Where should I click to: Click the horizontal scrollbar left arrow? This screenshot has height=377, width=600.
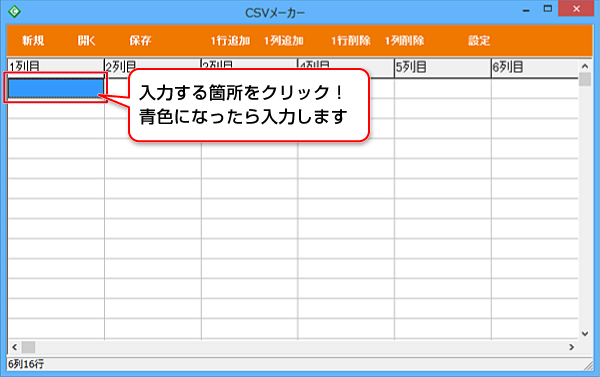[x=15, y=347]
